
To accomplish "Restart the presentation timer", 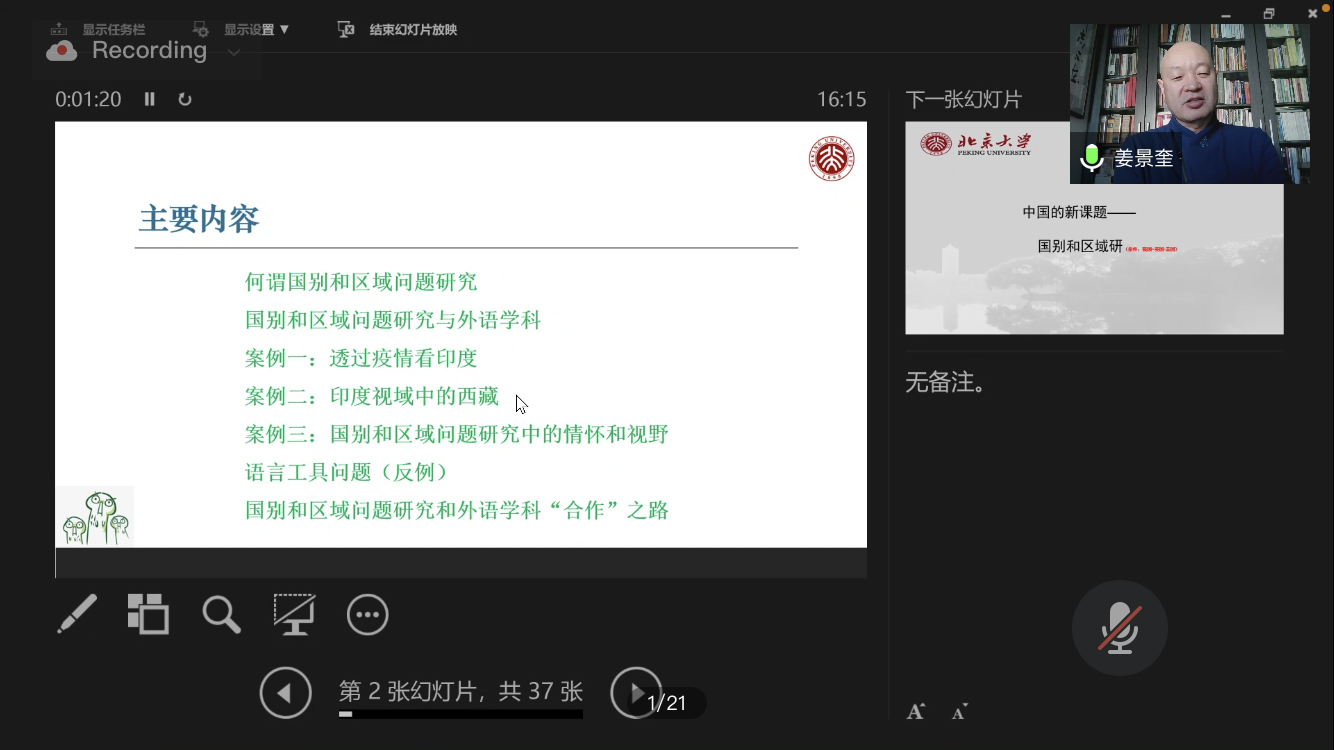I will [x=185, y=99].
